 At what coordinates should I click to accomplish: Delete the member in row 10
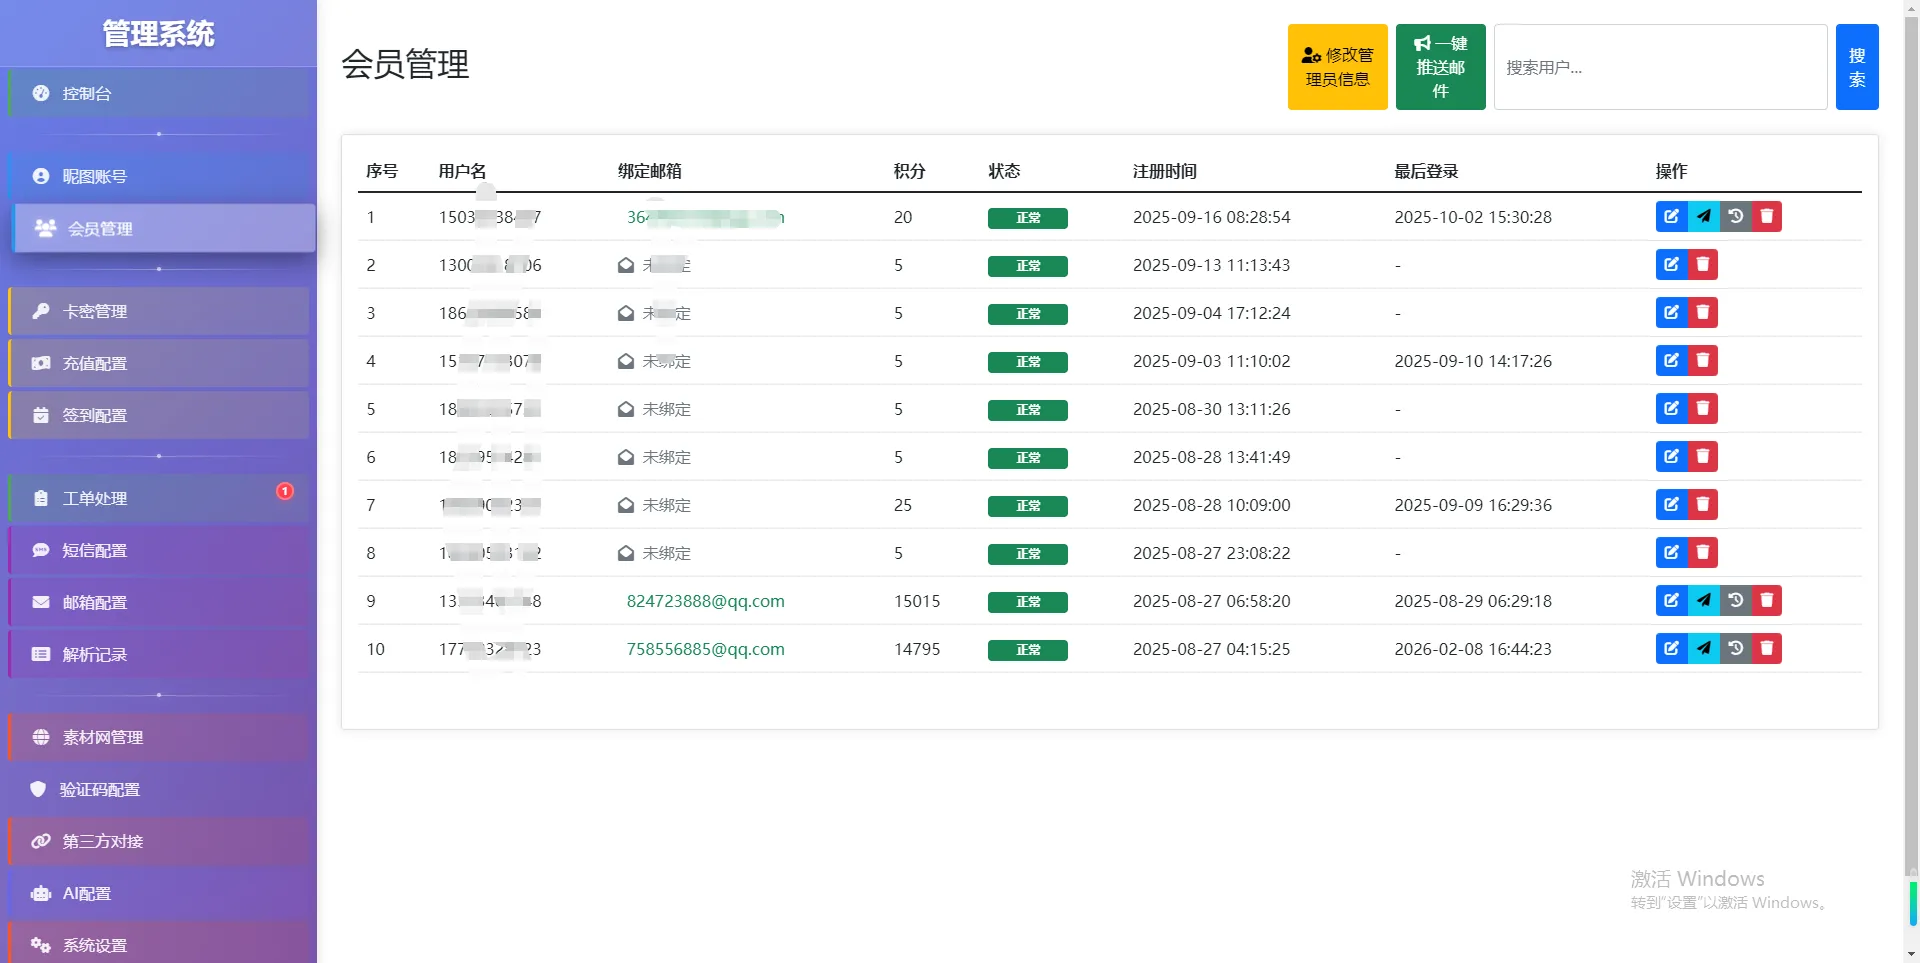[1767, 649]
